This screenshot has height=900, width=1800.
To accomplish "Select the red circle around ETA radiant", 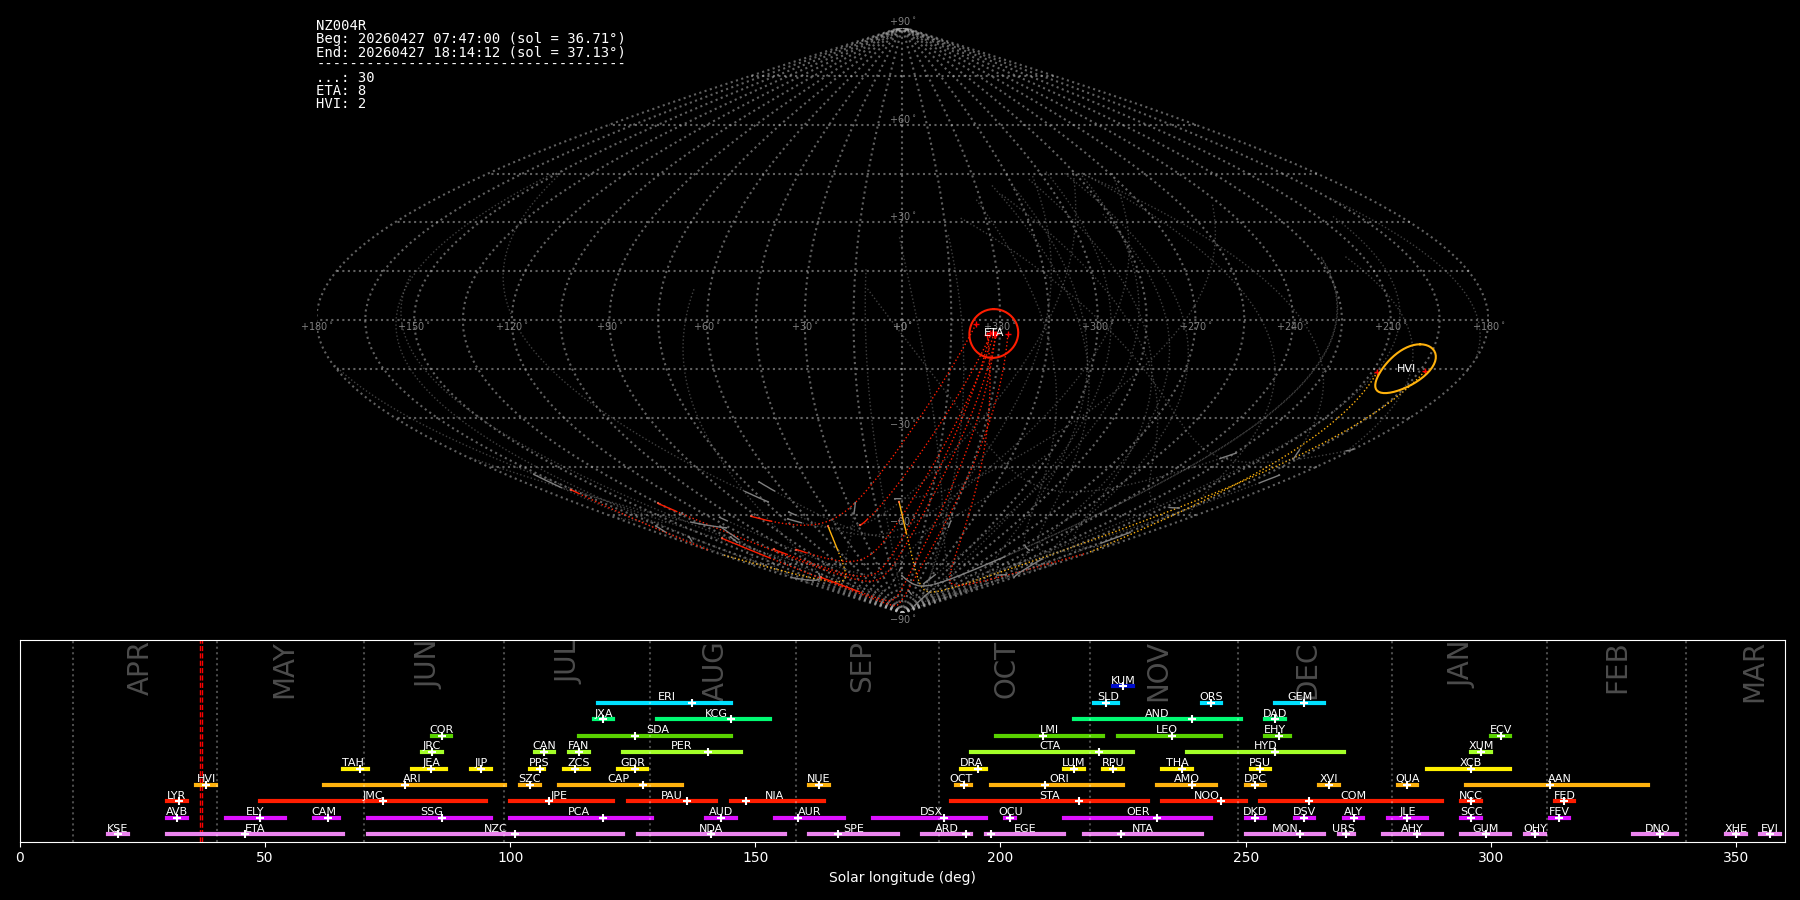I will coord(994,333).
